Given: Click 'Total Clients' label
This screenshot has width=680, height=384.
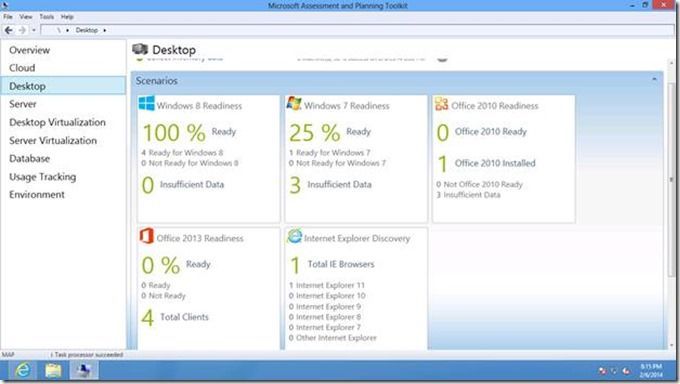Looking at the screenshot, I should tap(184, 317).
